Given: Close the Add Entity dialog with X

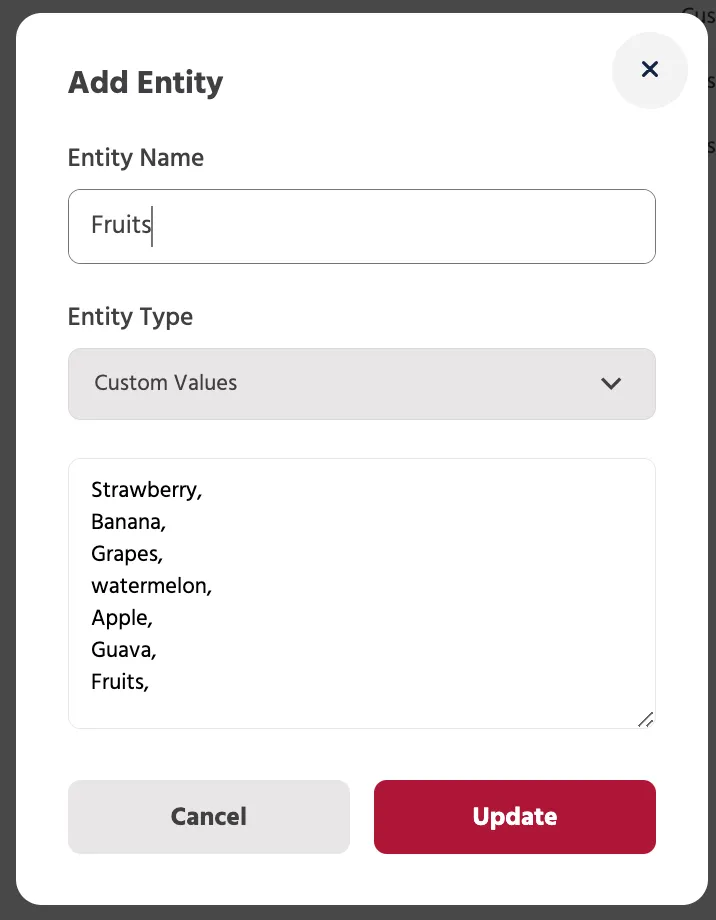Looking at the screenshot, I should click(650, 69).
